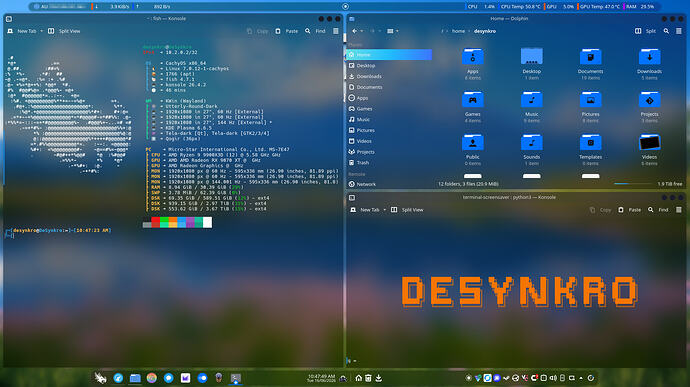Expand New Tab dropdown in terminal-screensaver Konsole
The image size is (690, 387).
point(385,210)
